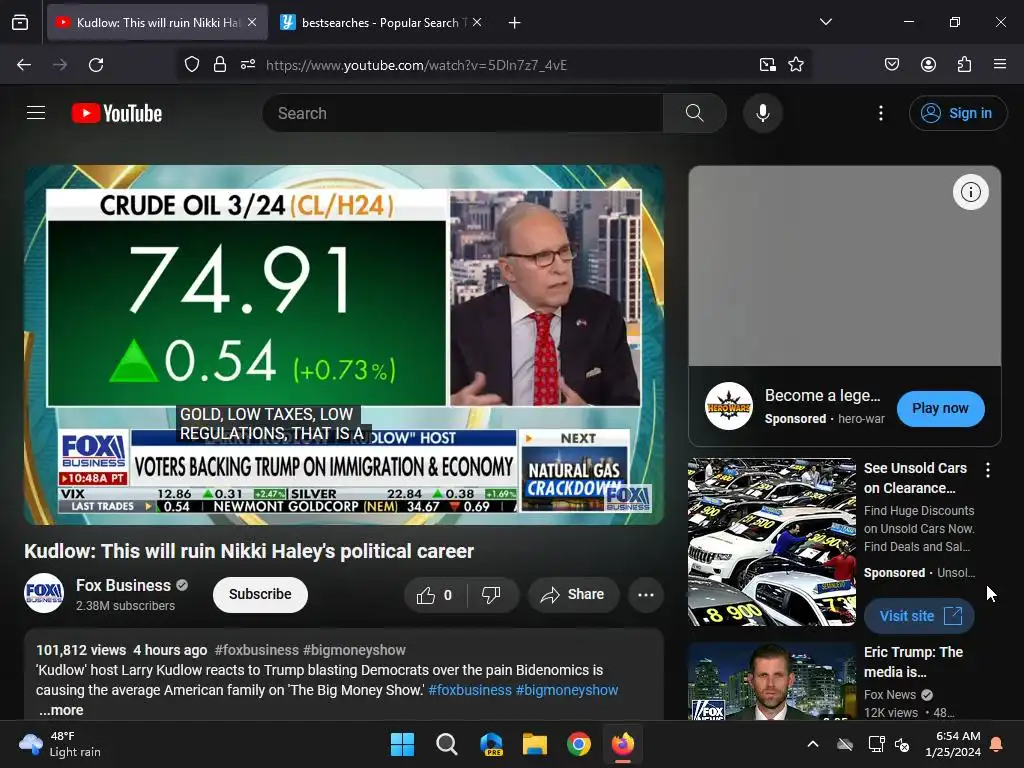1024x768 pixels.
Task: Go back to previous page
Action: tap(24, 65)
